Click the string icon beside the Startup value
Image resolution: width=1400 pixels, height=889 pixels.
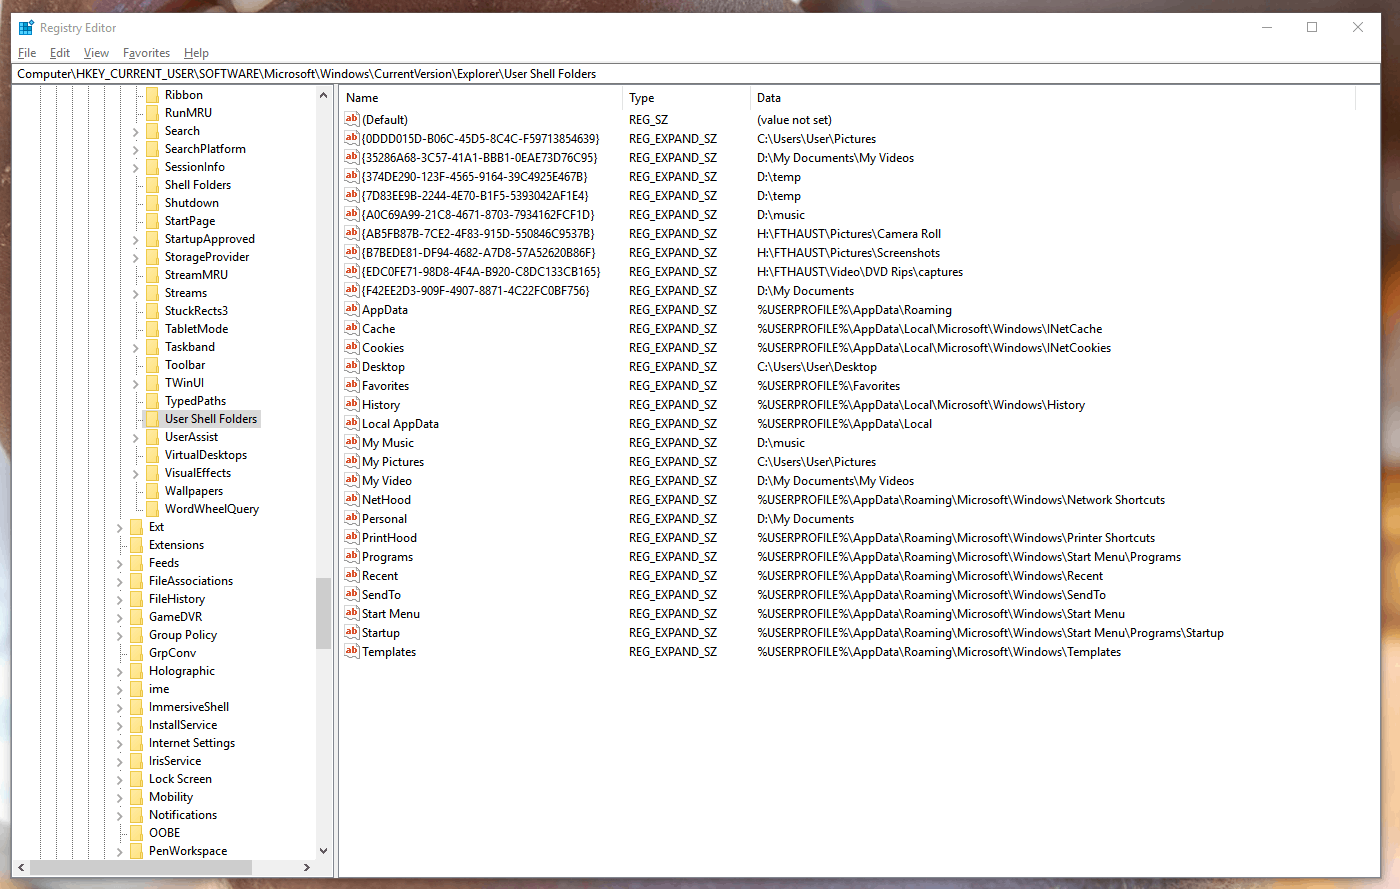pos(351,632)
